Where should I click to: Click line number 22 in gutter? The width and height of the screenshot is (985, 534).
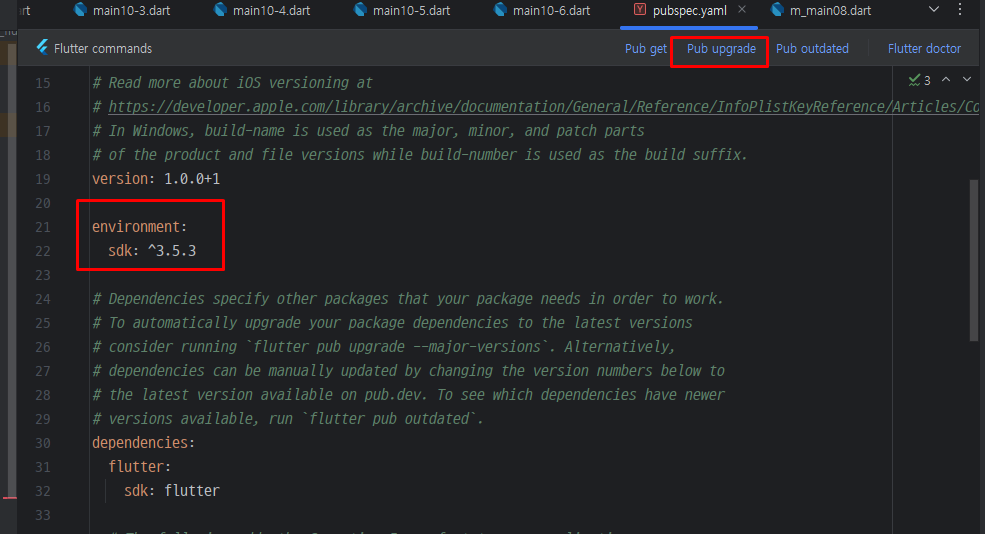point(43,251)
